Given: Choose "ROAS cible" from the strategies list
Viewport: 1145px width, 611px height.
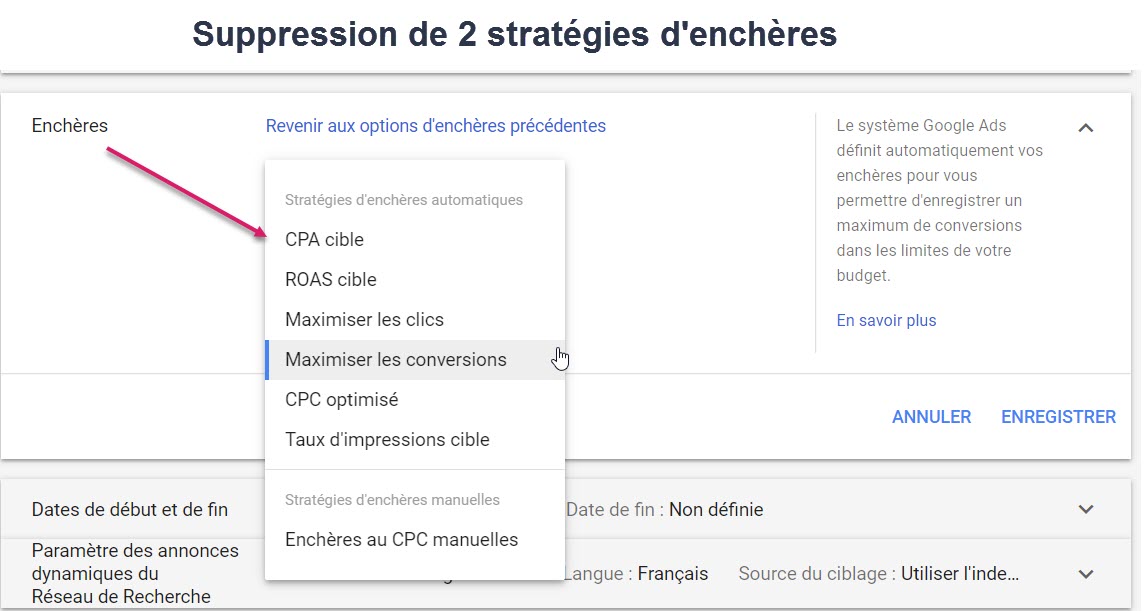Looking at the screenshot, I should 331,279.
